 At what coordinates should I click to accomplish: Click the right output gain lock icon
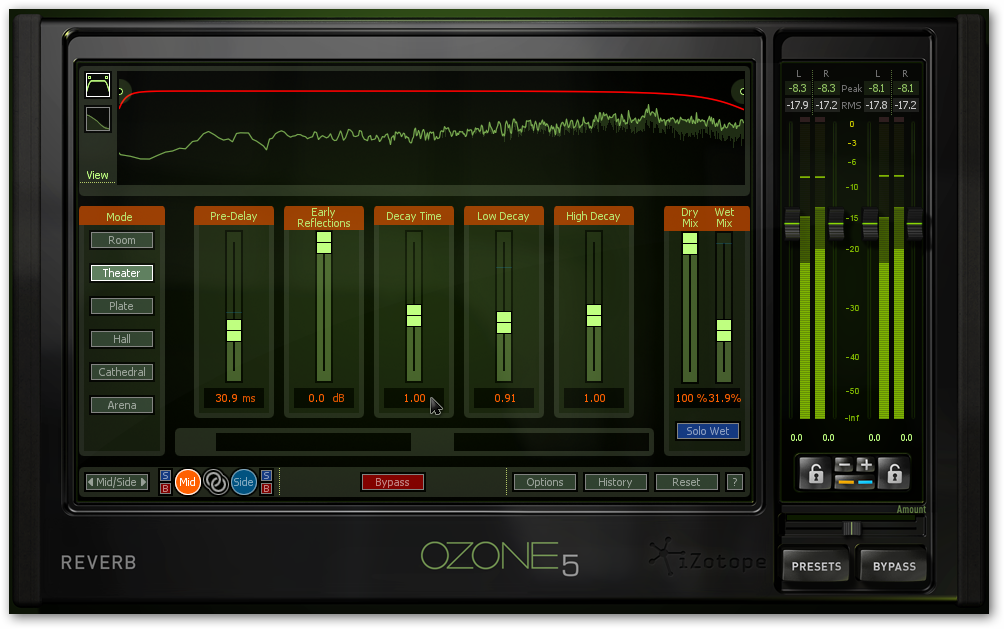click(893, 474)
